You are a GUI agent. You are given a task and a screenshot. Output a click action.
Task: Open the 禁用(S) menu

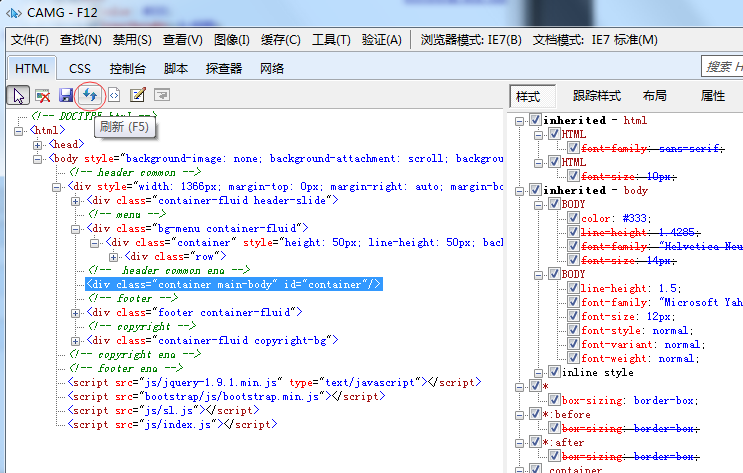(132, 40)
